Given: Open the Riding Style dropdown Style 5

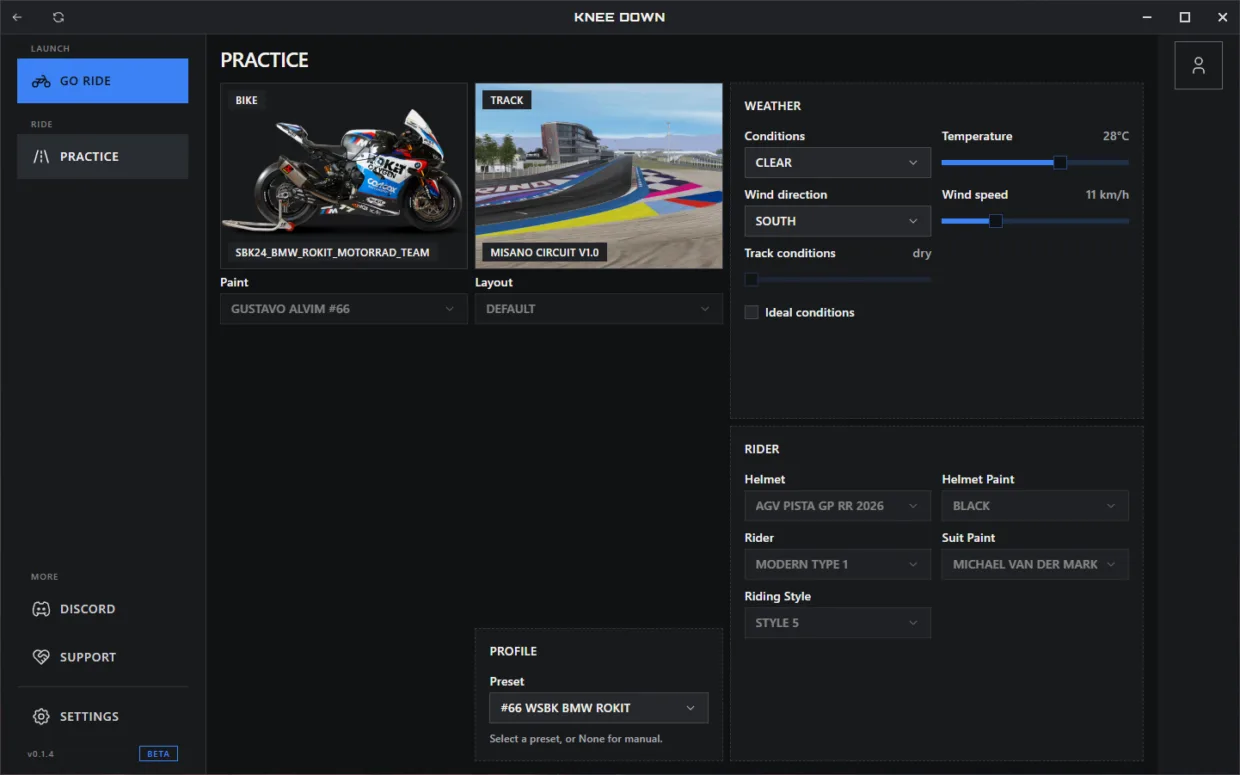Looking at the screenshot, I should (837, 623).
